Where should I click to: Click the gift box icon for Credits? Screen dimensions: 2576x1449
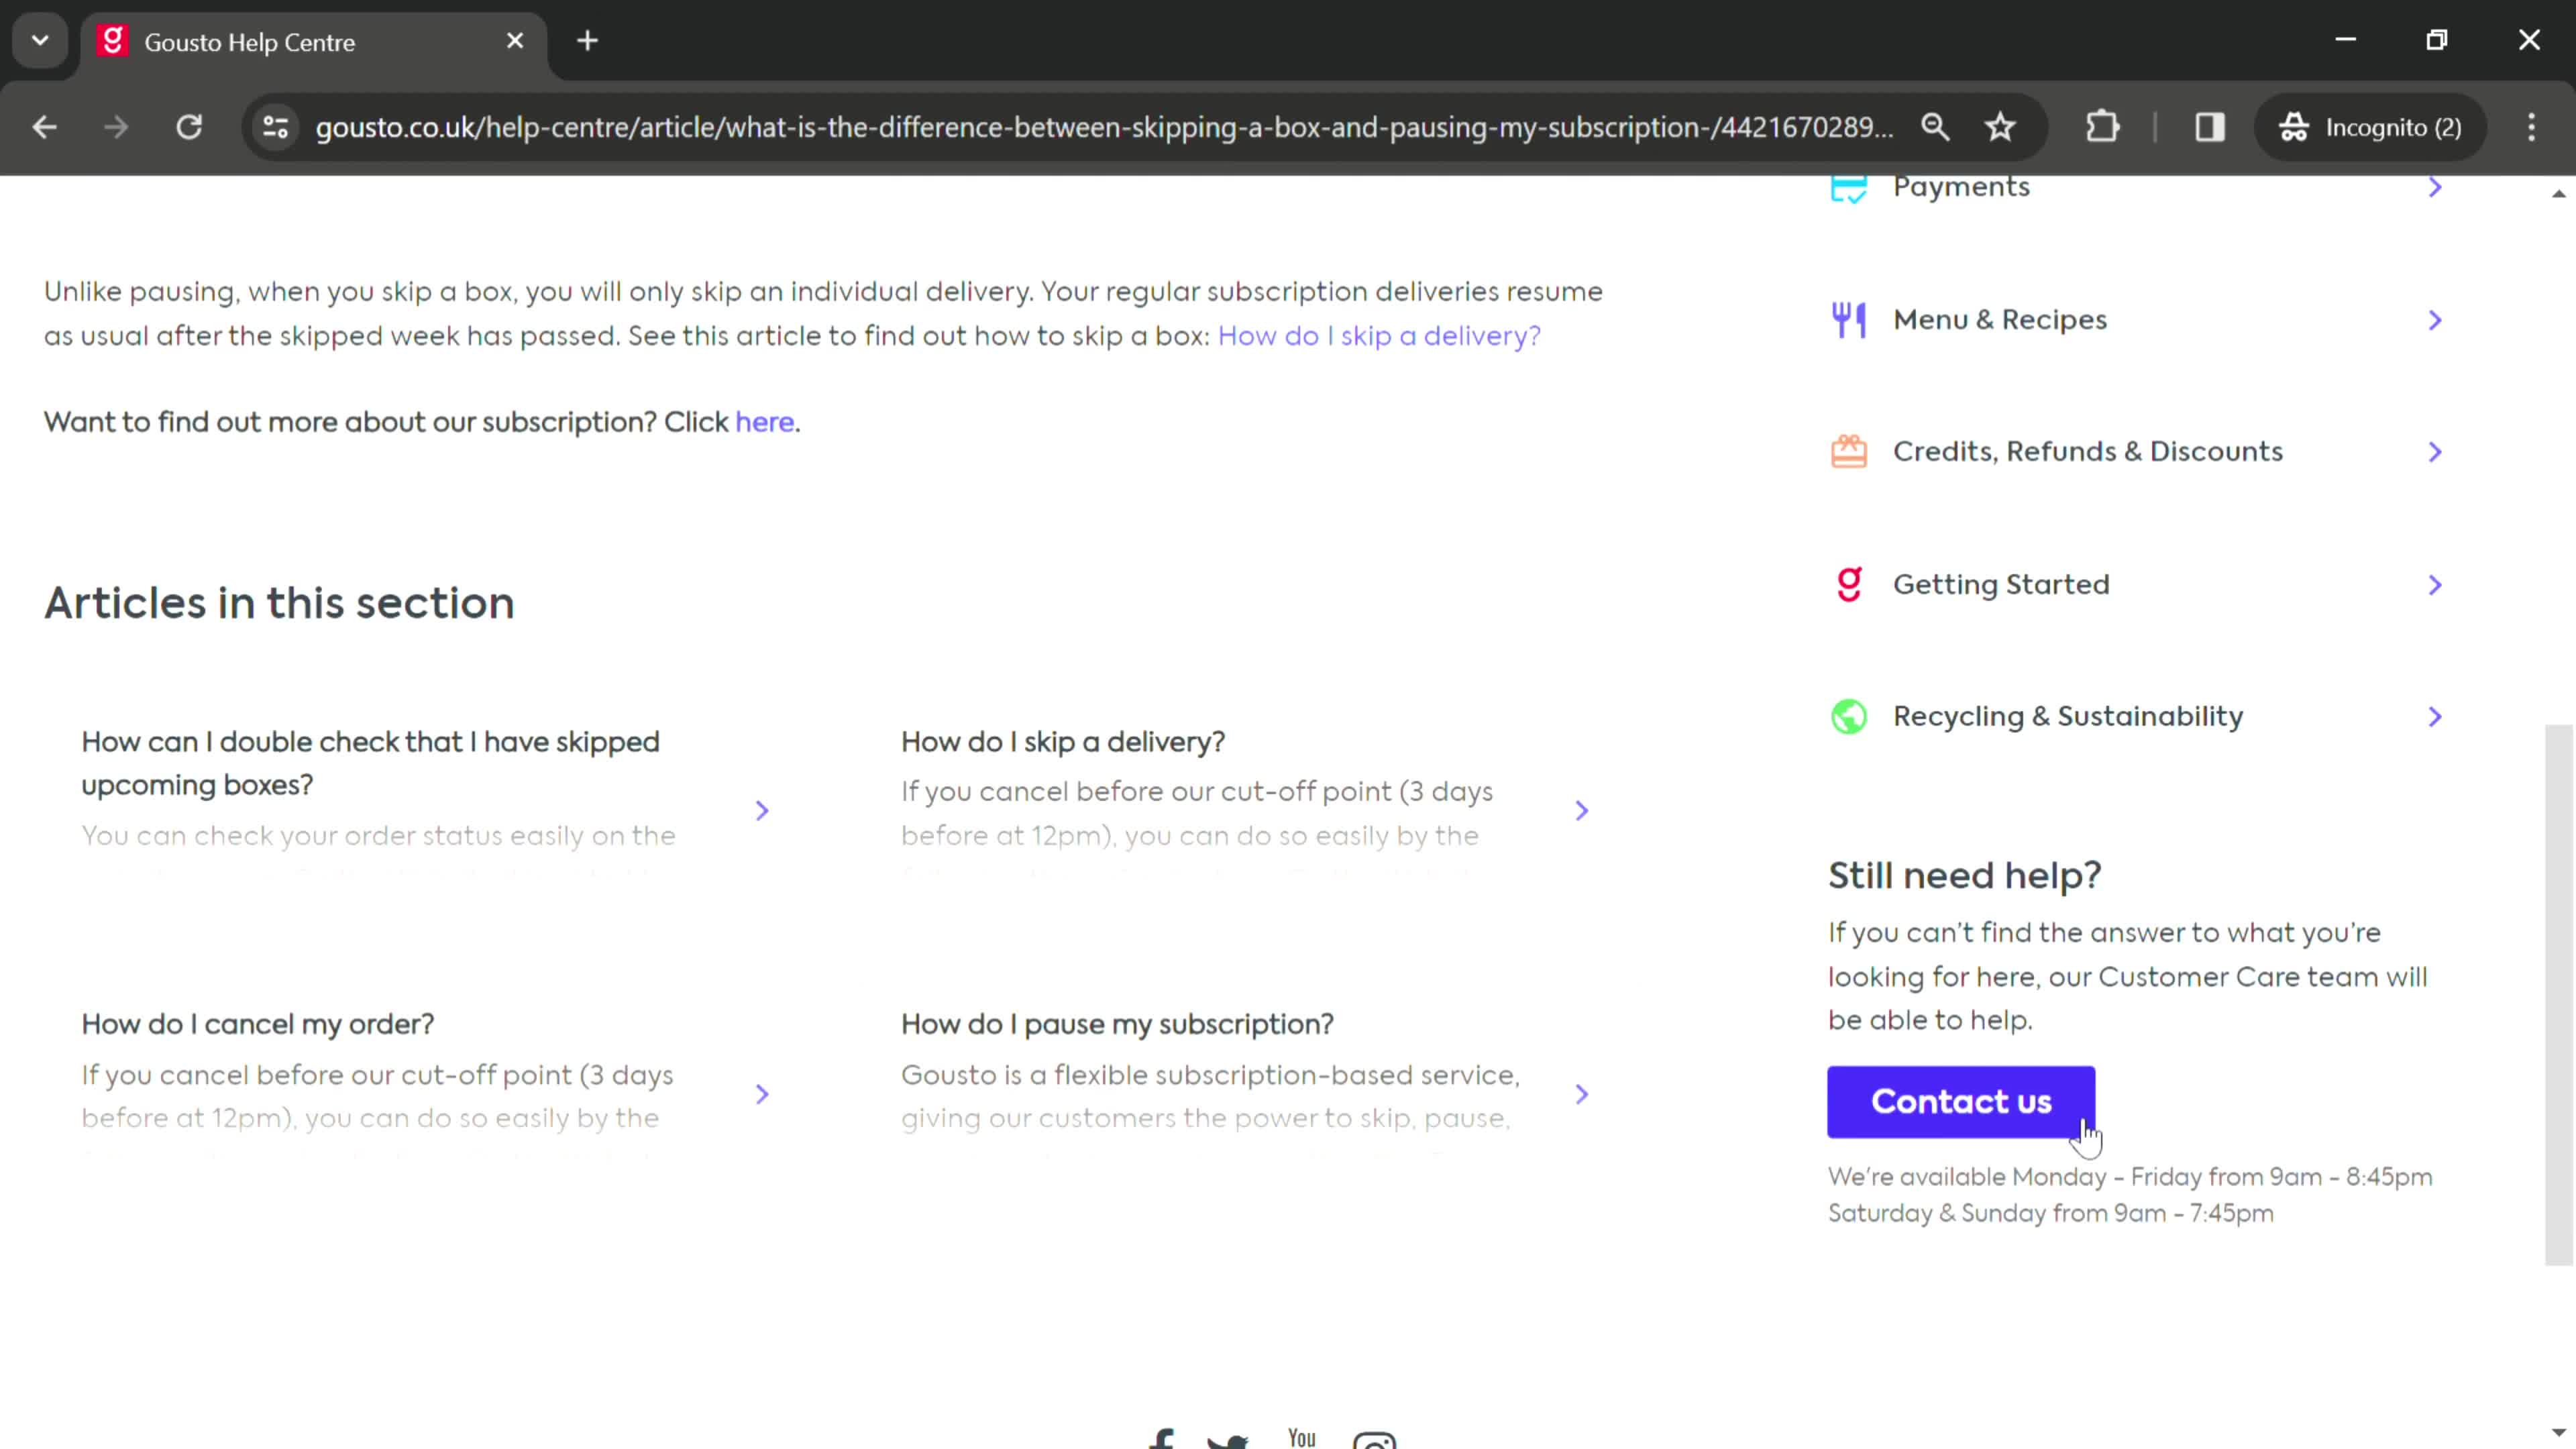point(1848,452)
